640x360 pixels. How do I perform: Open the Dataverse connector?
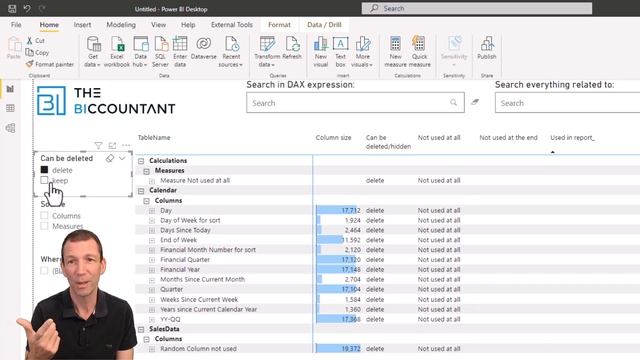click(204, 48)
